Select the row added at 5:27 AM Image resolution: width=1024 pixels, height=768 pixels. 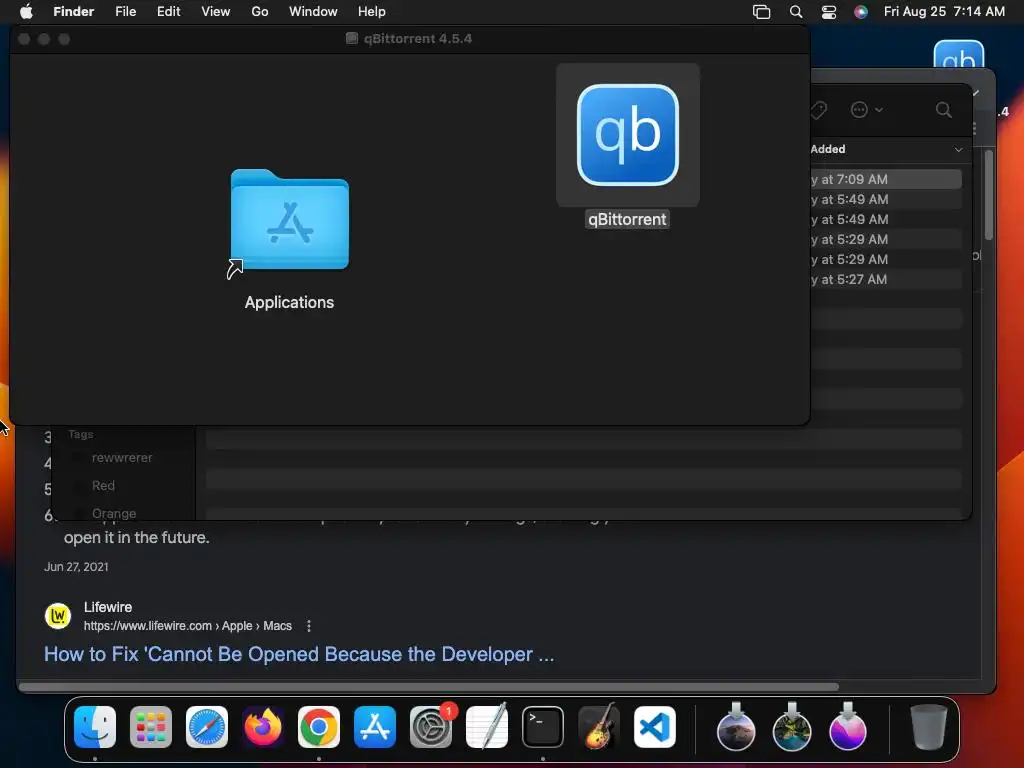[886, 280]
